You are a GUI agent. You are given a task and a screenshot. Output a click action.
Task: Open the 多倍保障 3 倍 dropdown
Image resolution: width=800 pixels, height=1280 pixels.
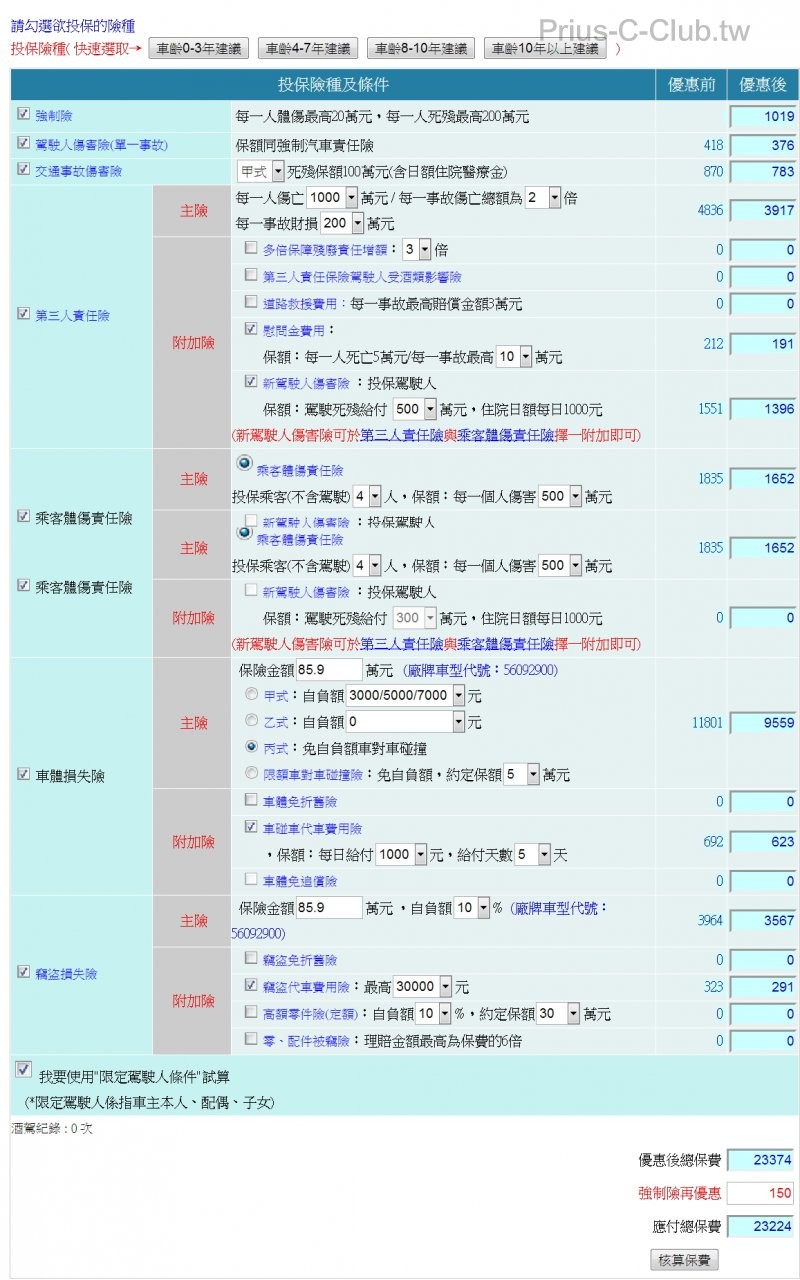tap(416, 249)
